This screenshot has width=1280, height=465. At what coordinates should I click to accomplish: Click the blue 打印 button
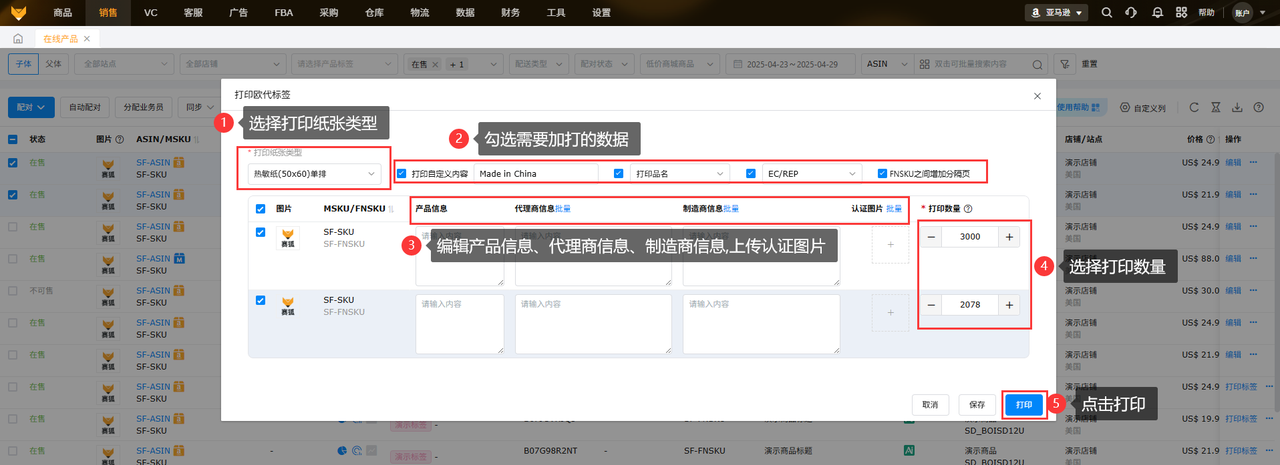[x=1023, y=404]
